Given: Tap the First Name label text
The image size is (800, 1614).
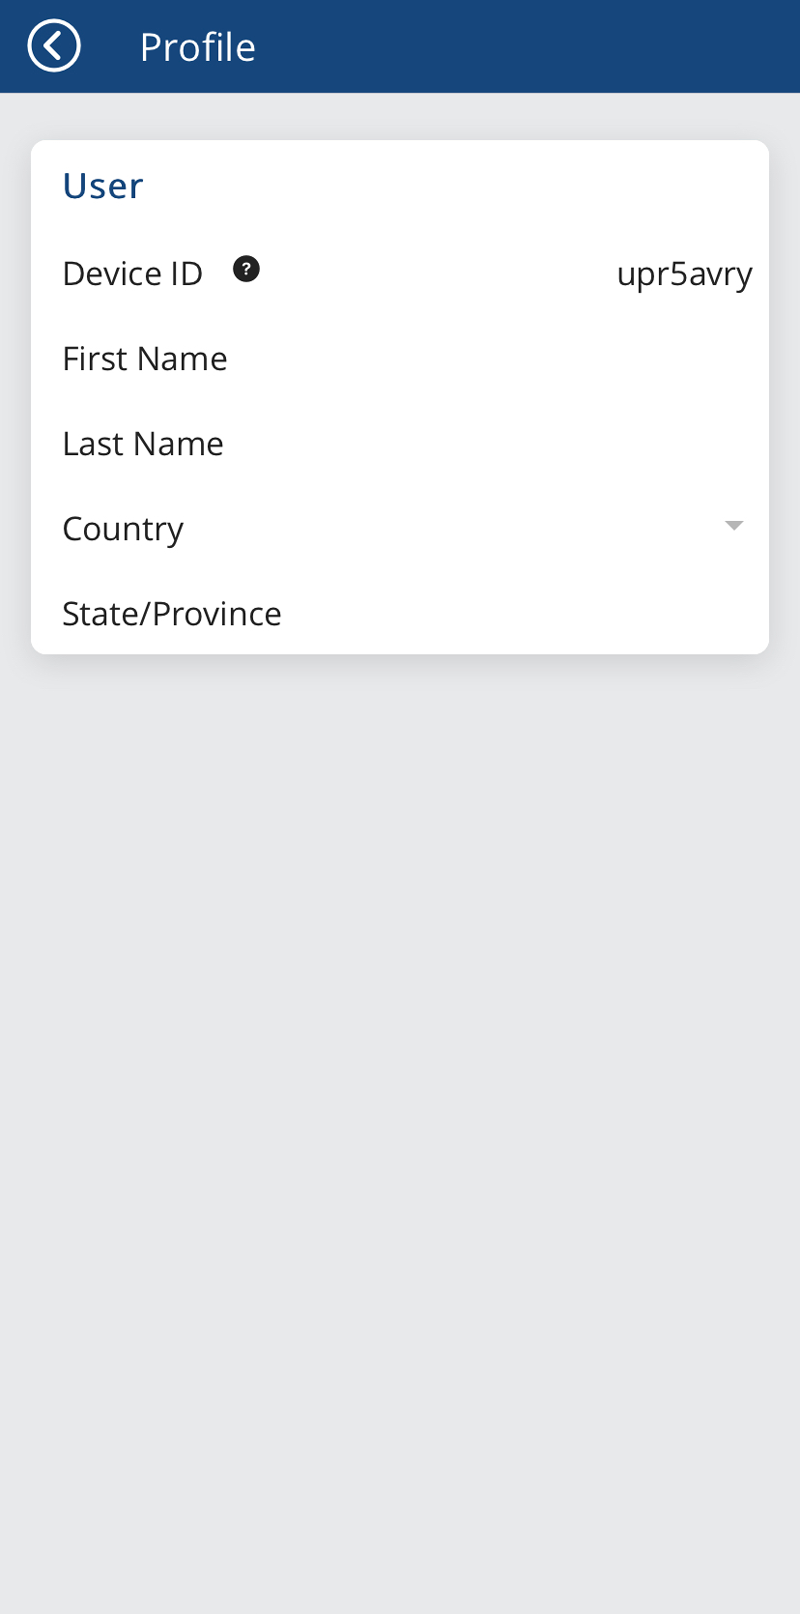Looking at the screenshot, I should point(145,358).
